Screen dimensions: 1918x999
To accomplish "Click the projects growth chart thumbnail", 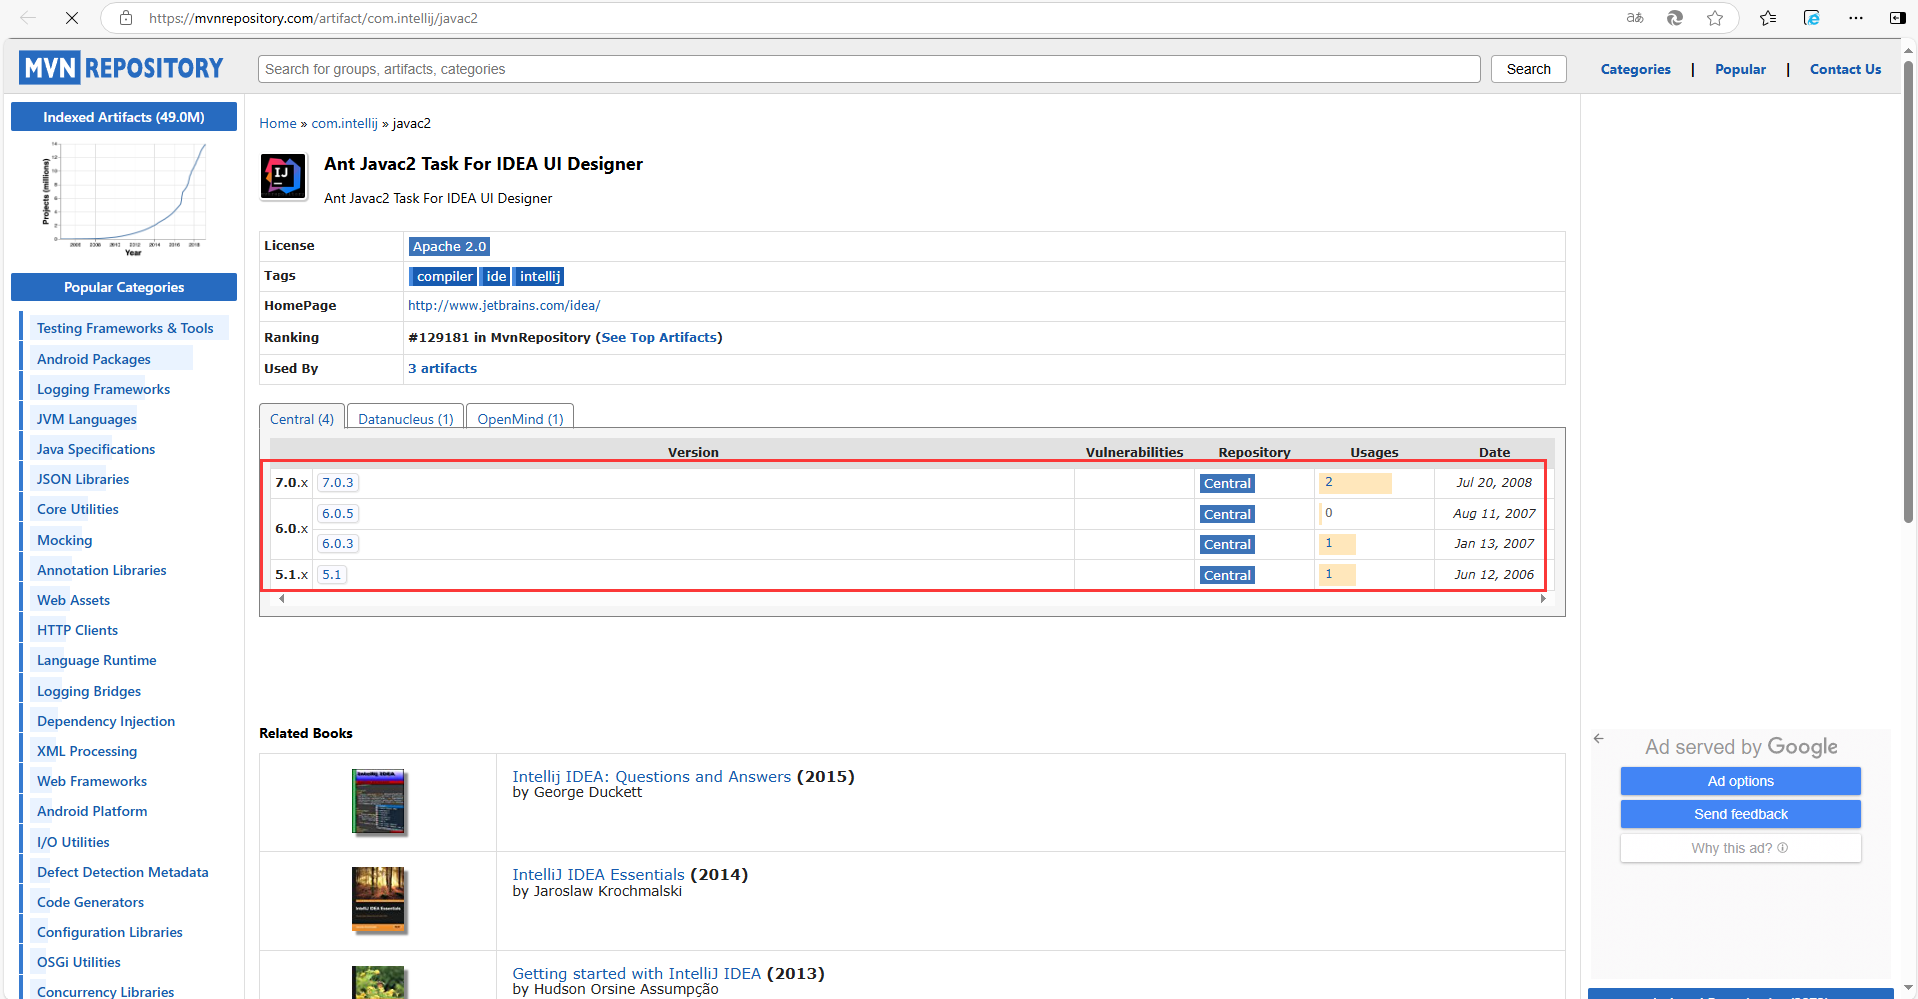I will tap(124, 199).
